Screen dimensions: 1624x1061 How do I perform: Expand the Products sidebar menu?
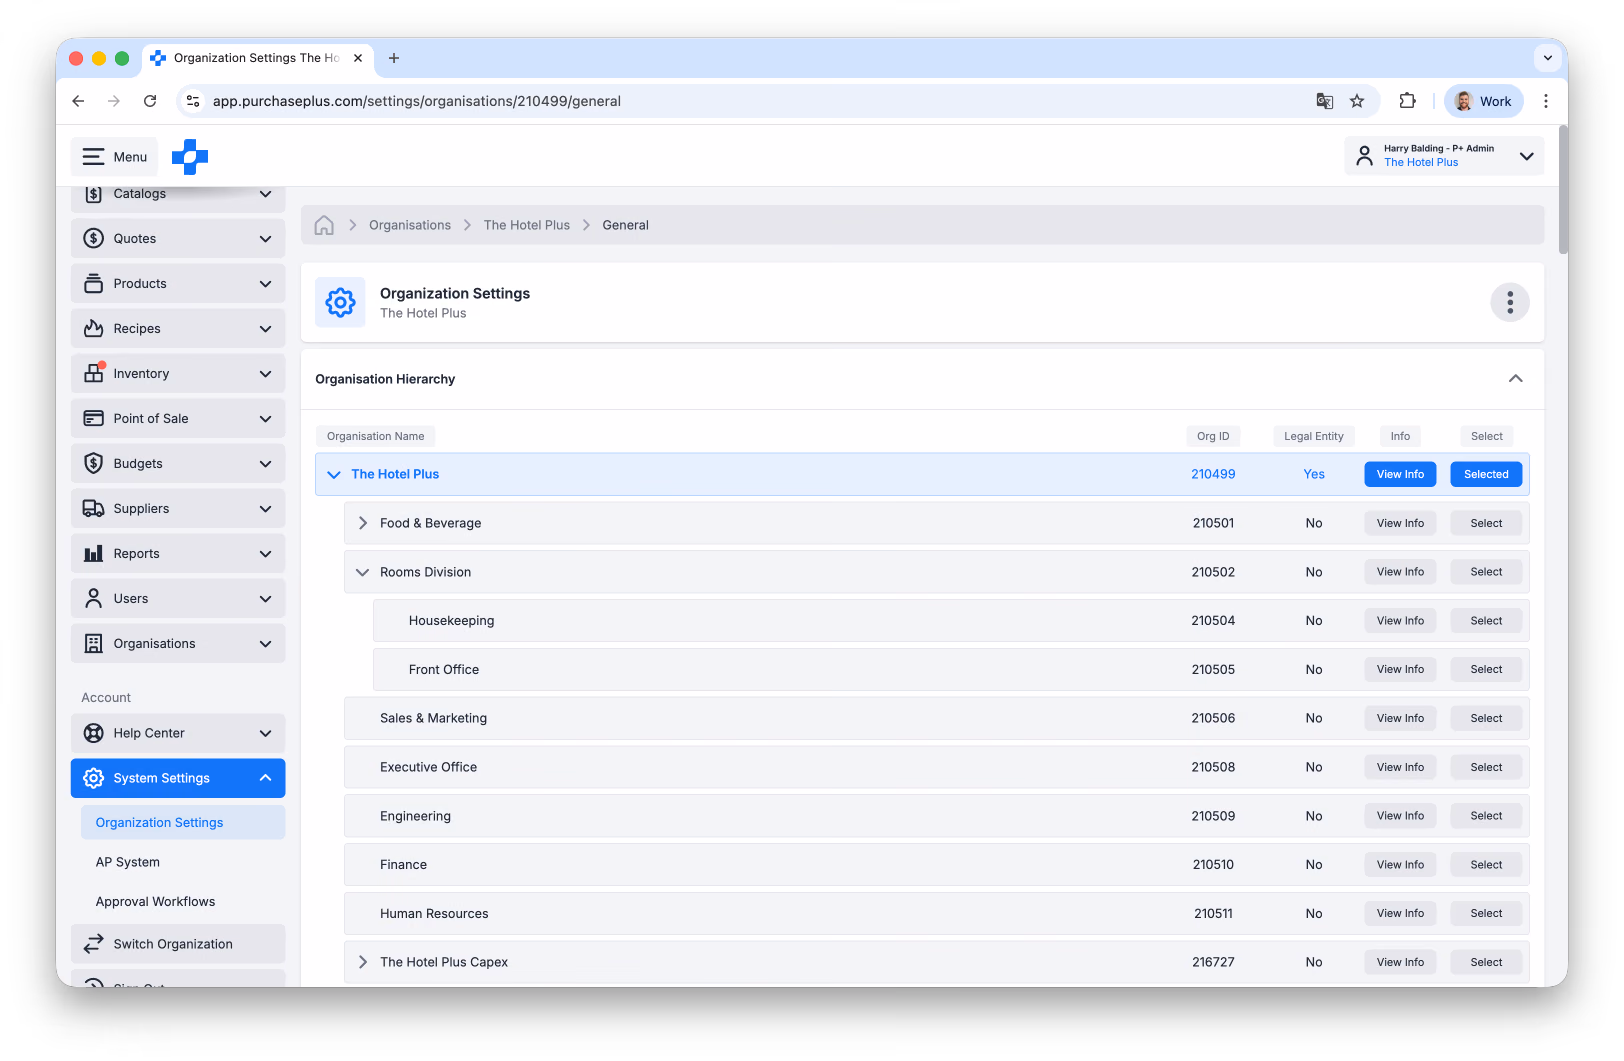pyautogui.click(x=178, y=284)
